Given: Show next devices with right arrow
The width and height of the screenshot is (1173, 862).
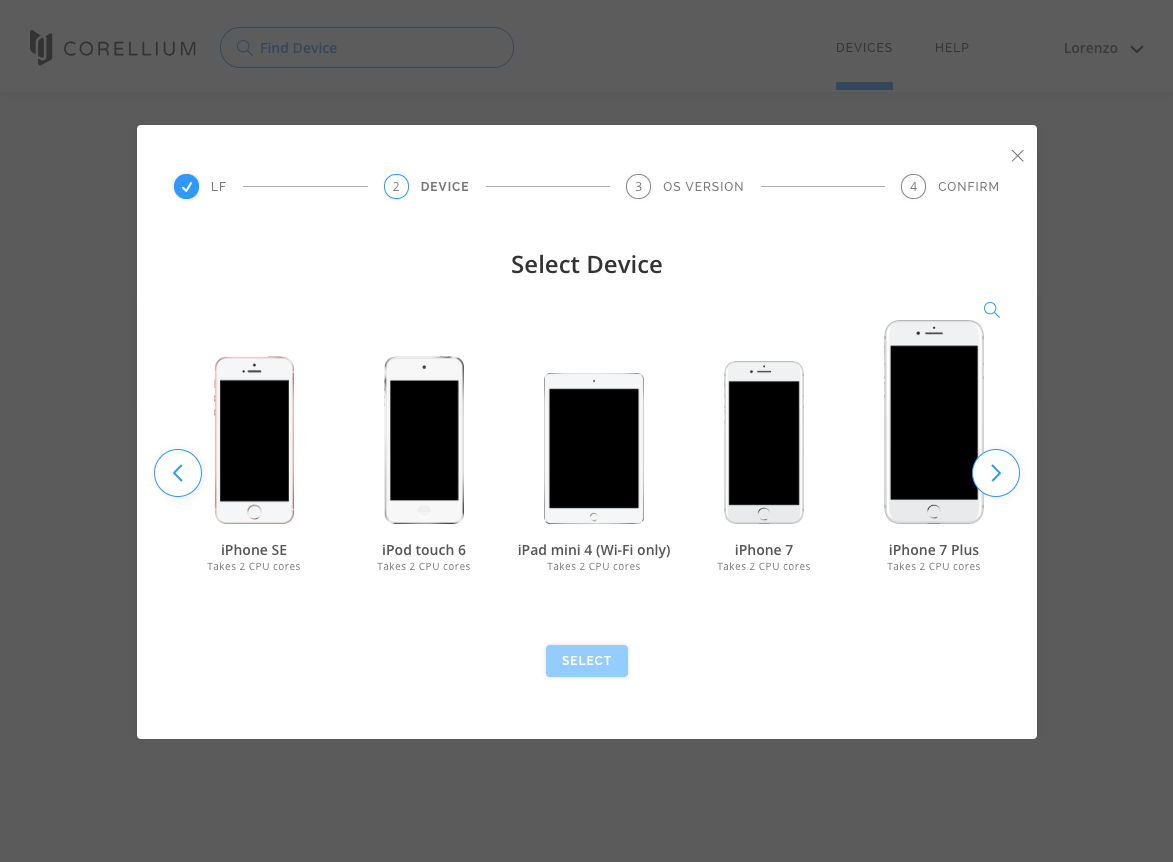Looking at the screenshot, I should pos(996,473).
